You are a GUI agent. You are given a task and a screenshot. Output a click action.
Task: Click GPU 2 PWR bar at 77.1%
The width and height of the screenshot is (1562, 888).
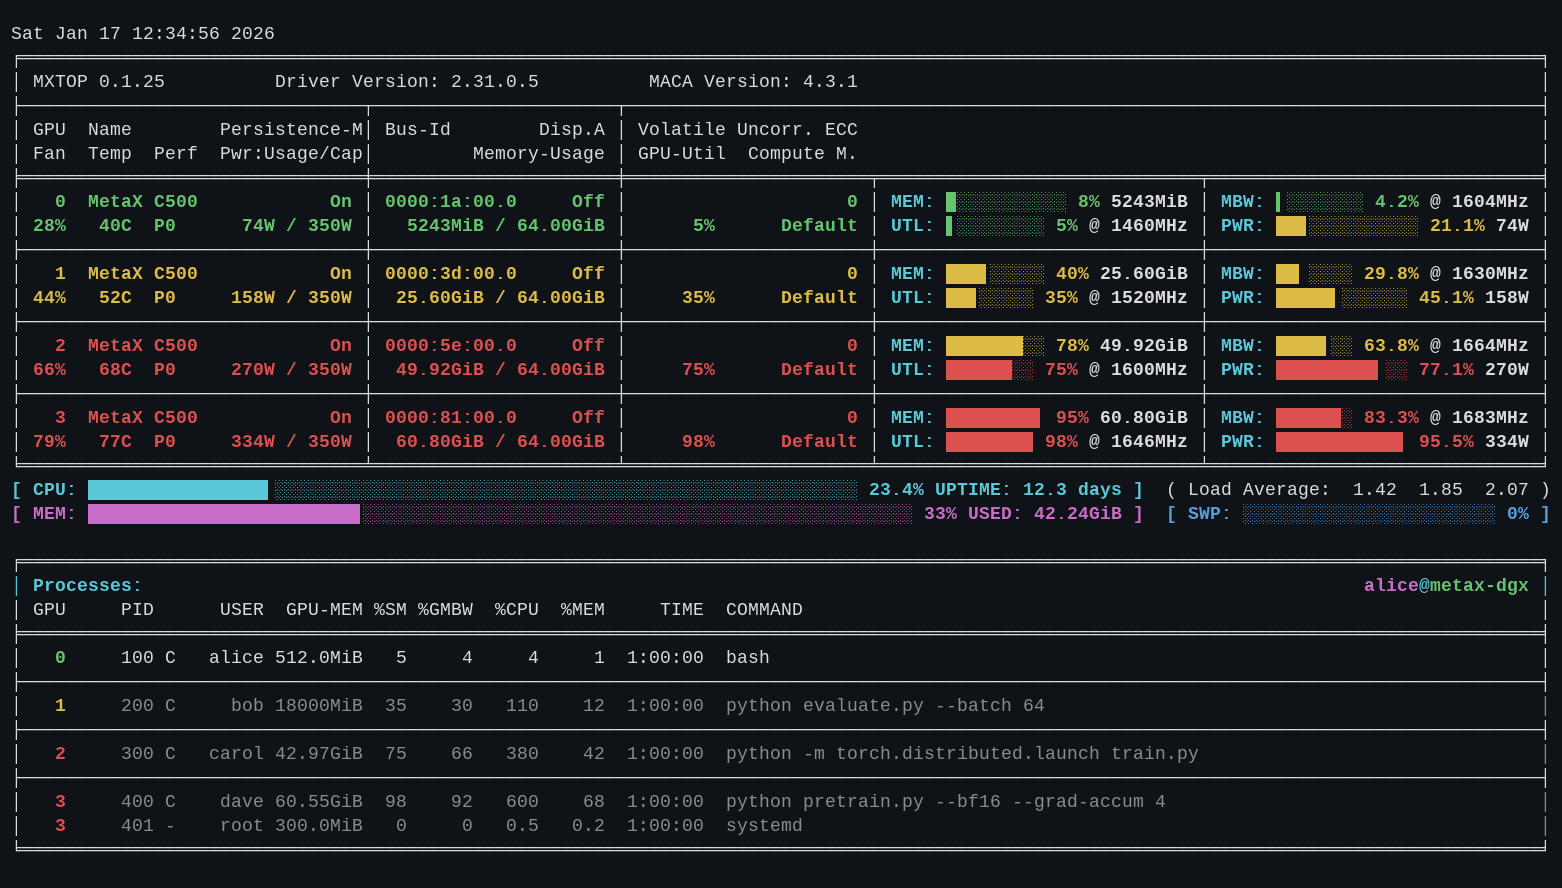coord(1342,370)
